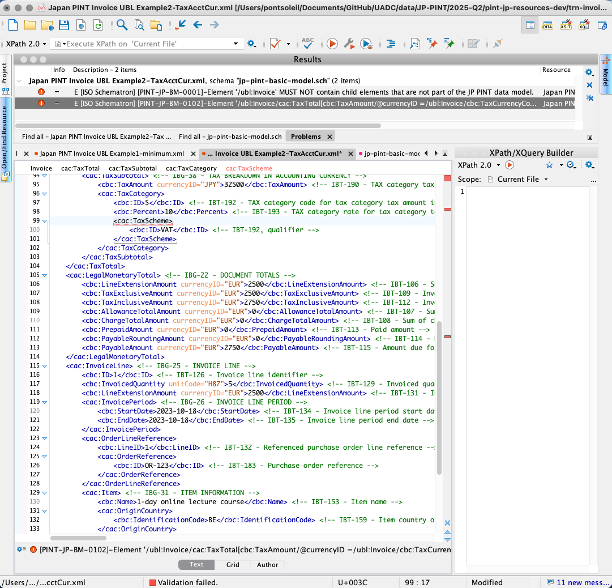Open favorites star in XPath Builder

point(550,165)
